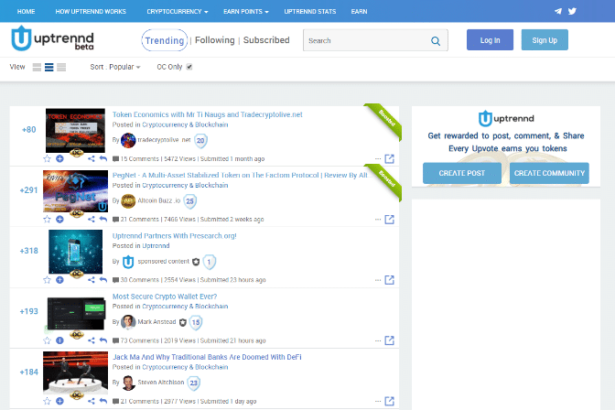Image resolution: width=615 pixels, height=410 pixels.
Task: Click the Log In button
Action: pyautogui.click(x=490, y=40)
